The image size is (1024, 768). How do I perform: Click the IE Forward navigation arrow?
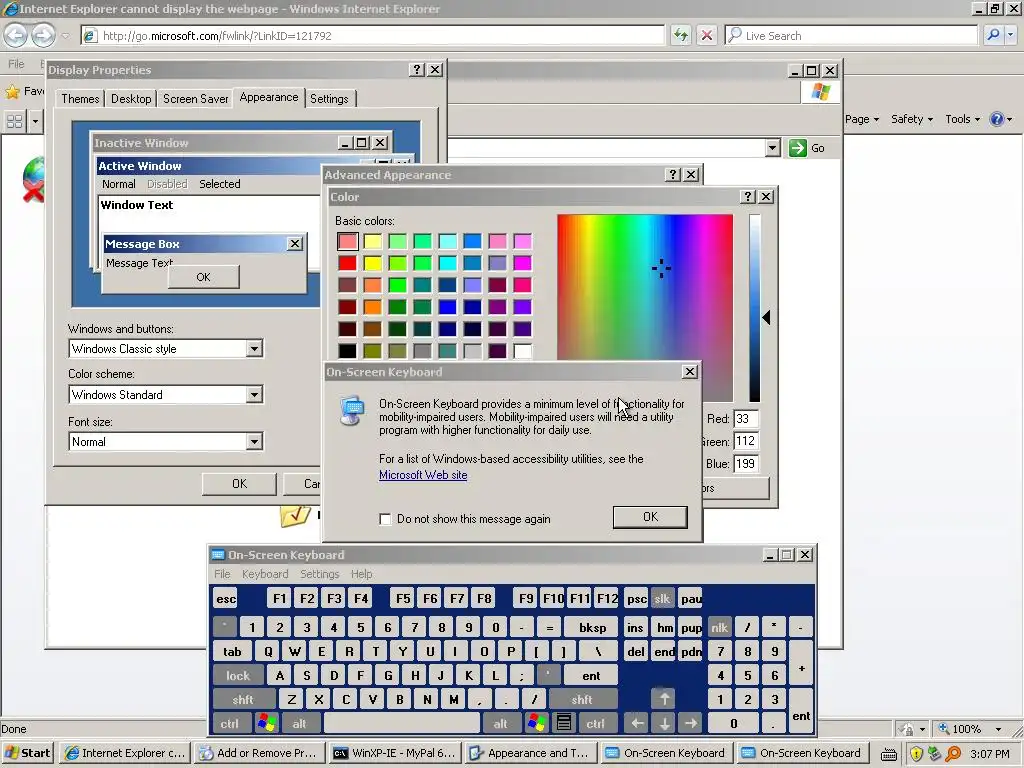[43, 35]
